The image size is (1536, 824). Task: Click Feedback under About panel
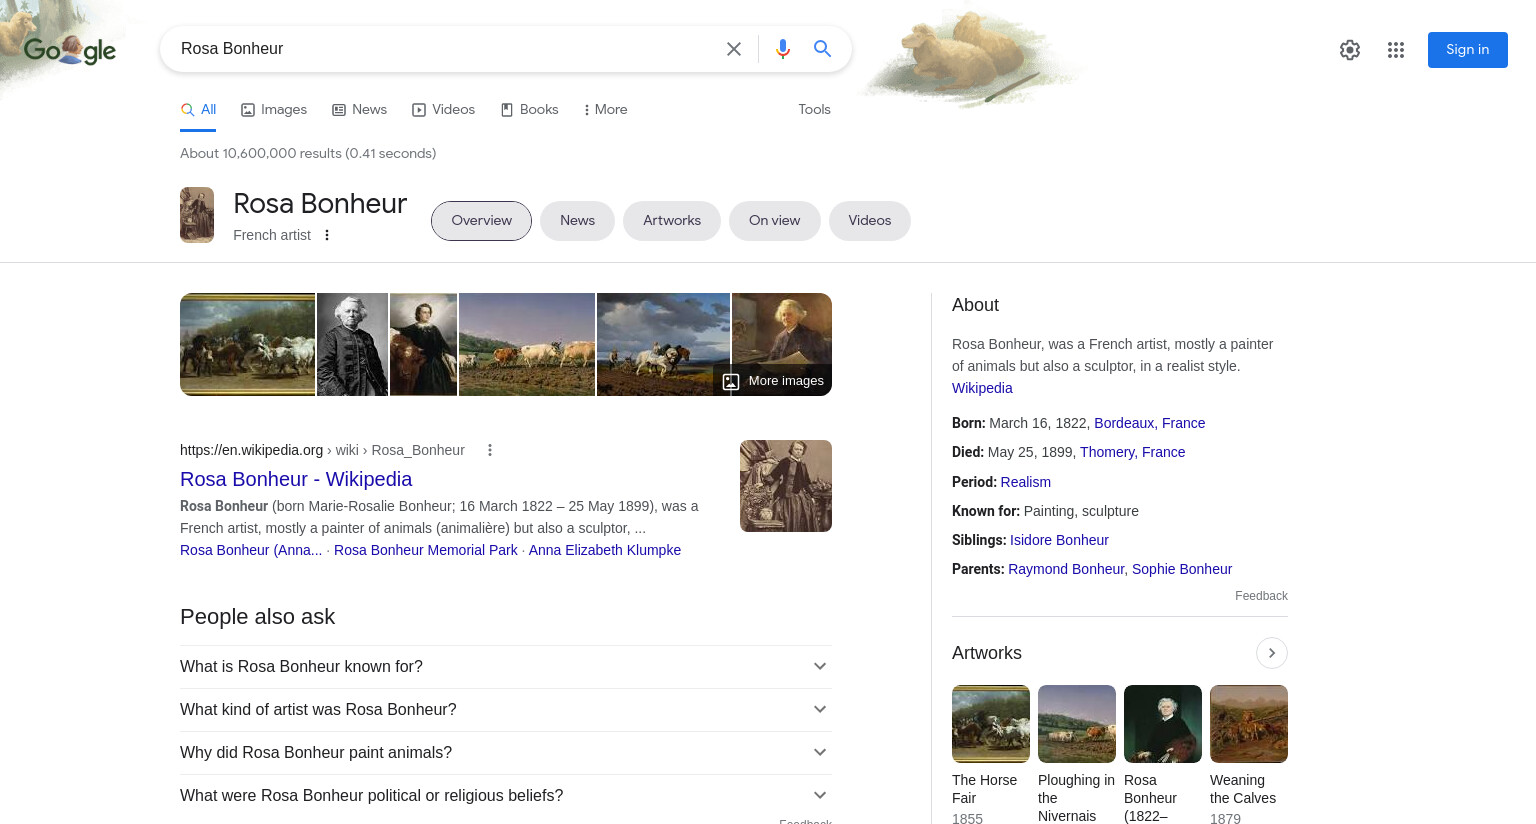1261,596
